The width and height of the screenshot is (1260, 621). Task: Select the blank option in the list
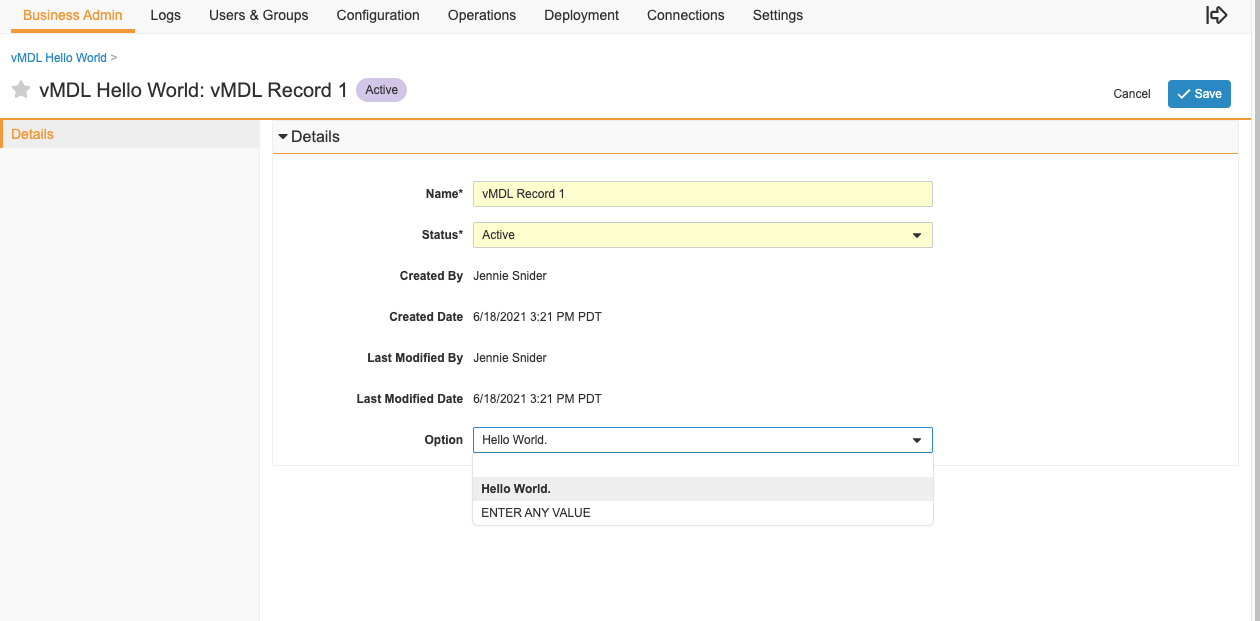tap(702, 467)
